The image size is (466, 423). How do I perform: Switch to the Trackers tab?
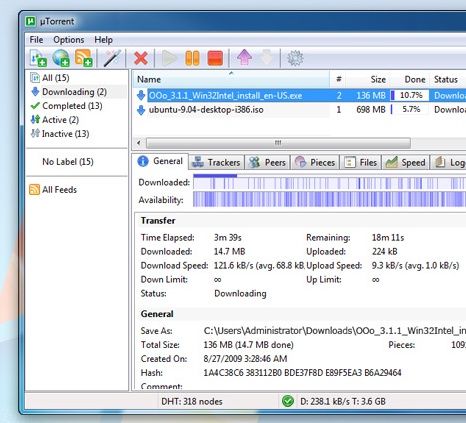[217, 162]
